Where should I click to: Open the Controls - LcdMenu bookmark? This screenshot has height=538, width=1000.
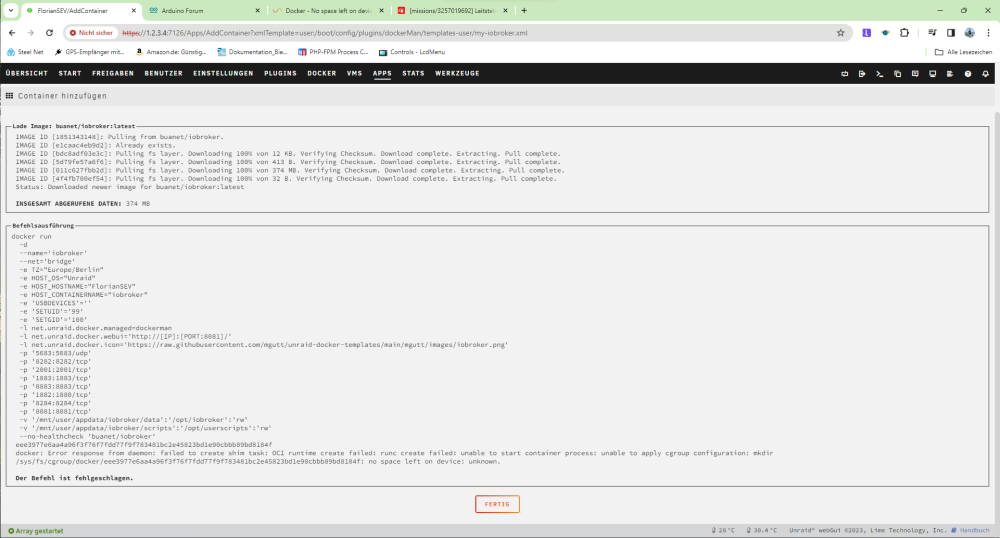pyautogui.click(x=412, y=52)
